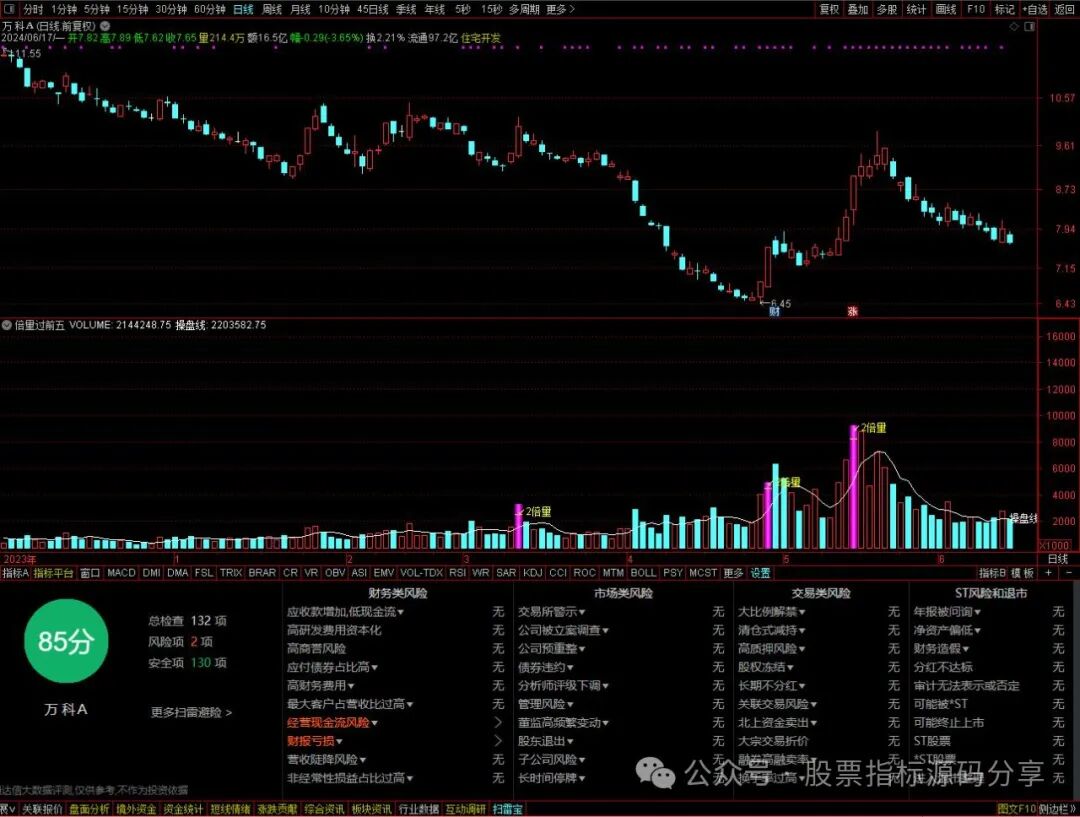Click the 叠加 overlay button
This screenshot has width=1080, height=817.
pos(858,9)
